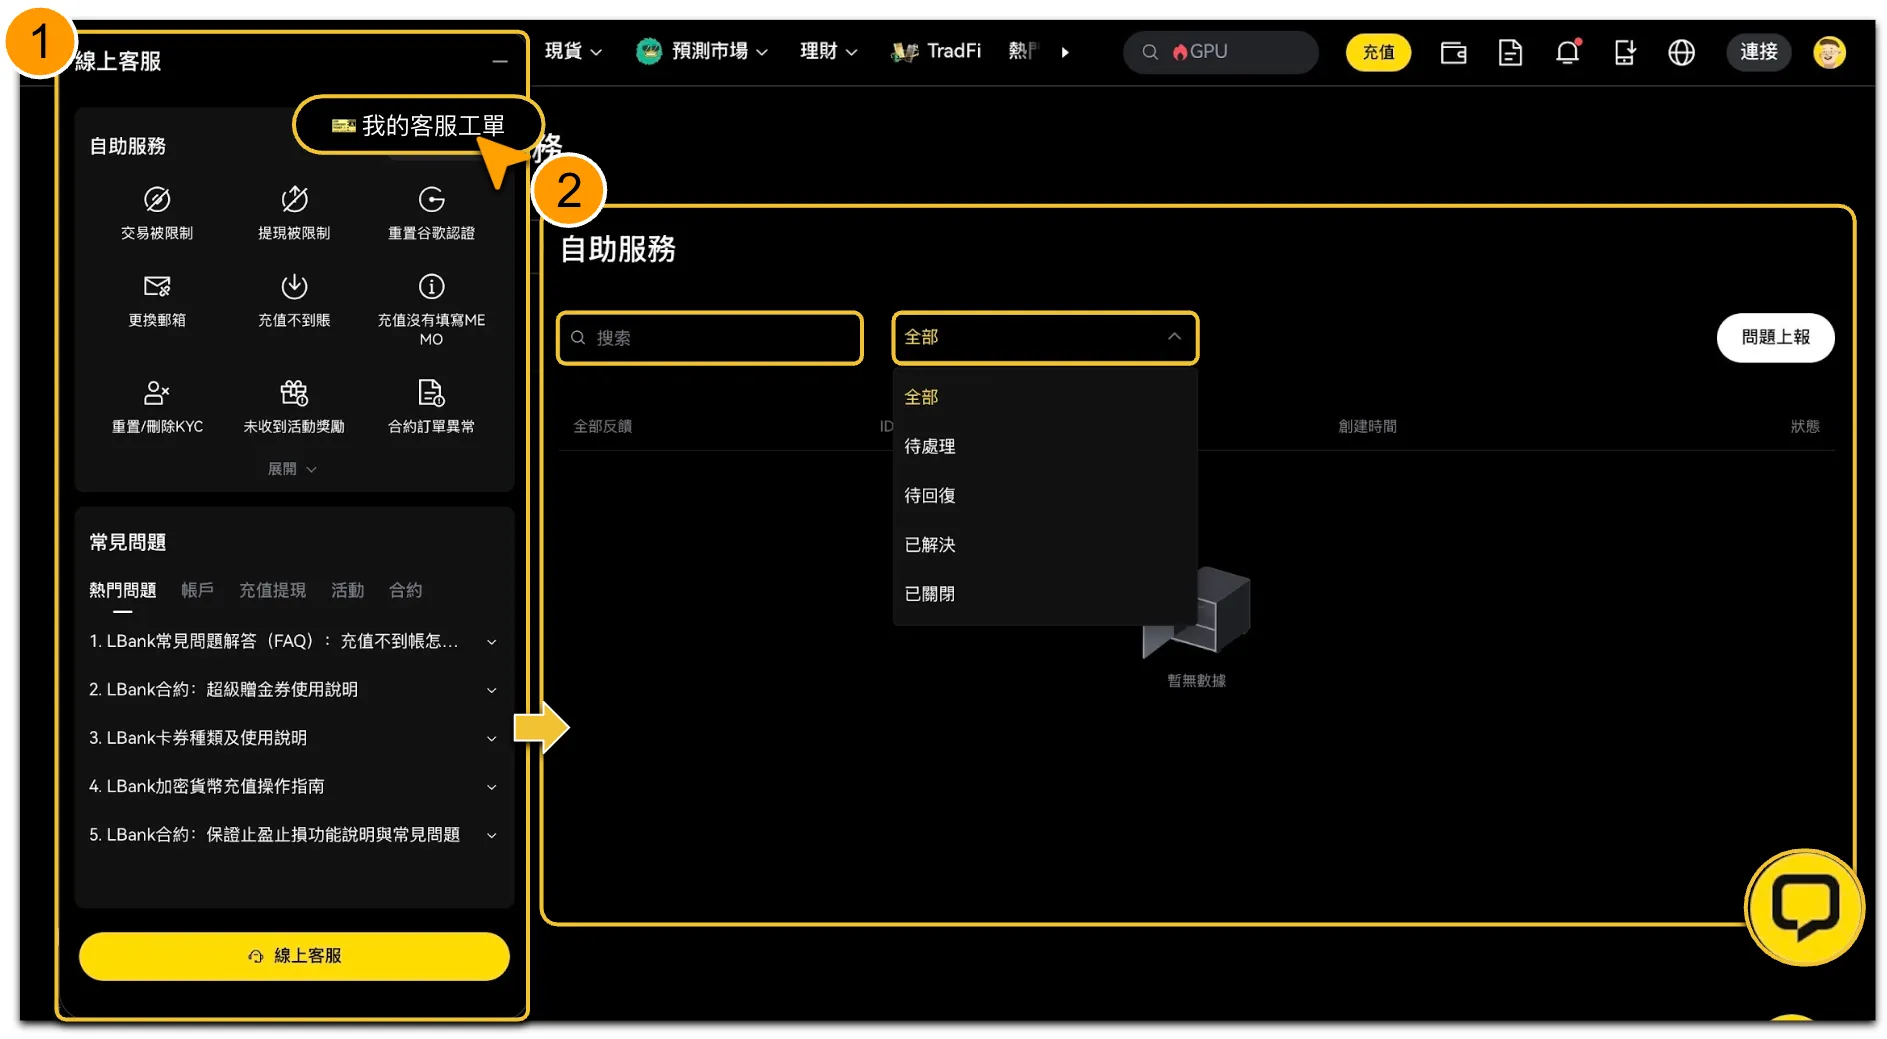Select 已解決 in the status dropdown list

click(1045, 544)
